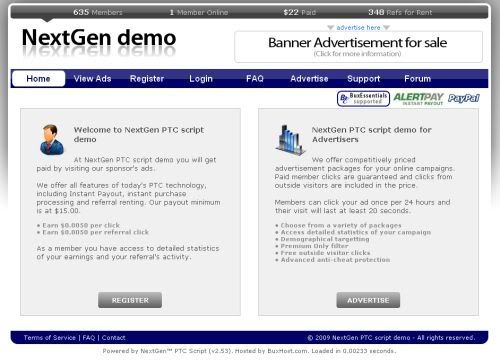This screenshot has height=361, width=500.
Task: Click the businessman avatar icon
Action: tap(52, 139)
